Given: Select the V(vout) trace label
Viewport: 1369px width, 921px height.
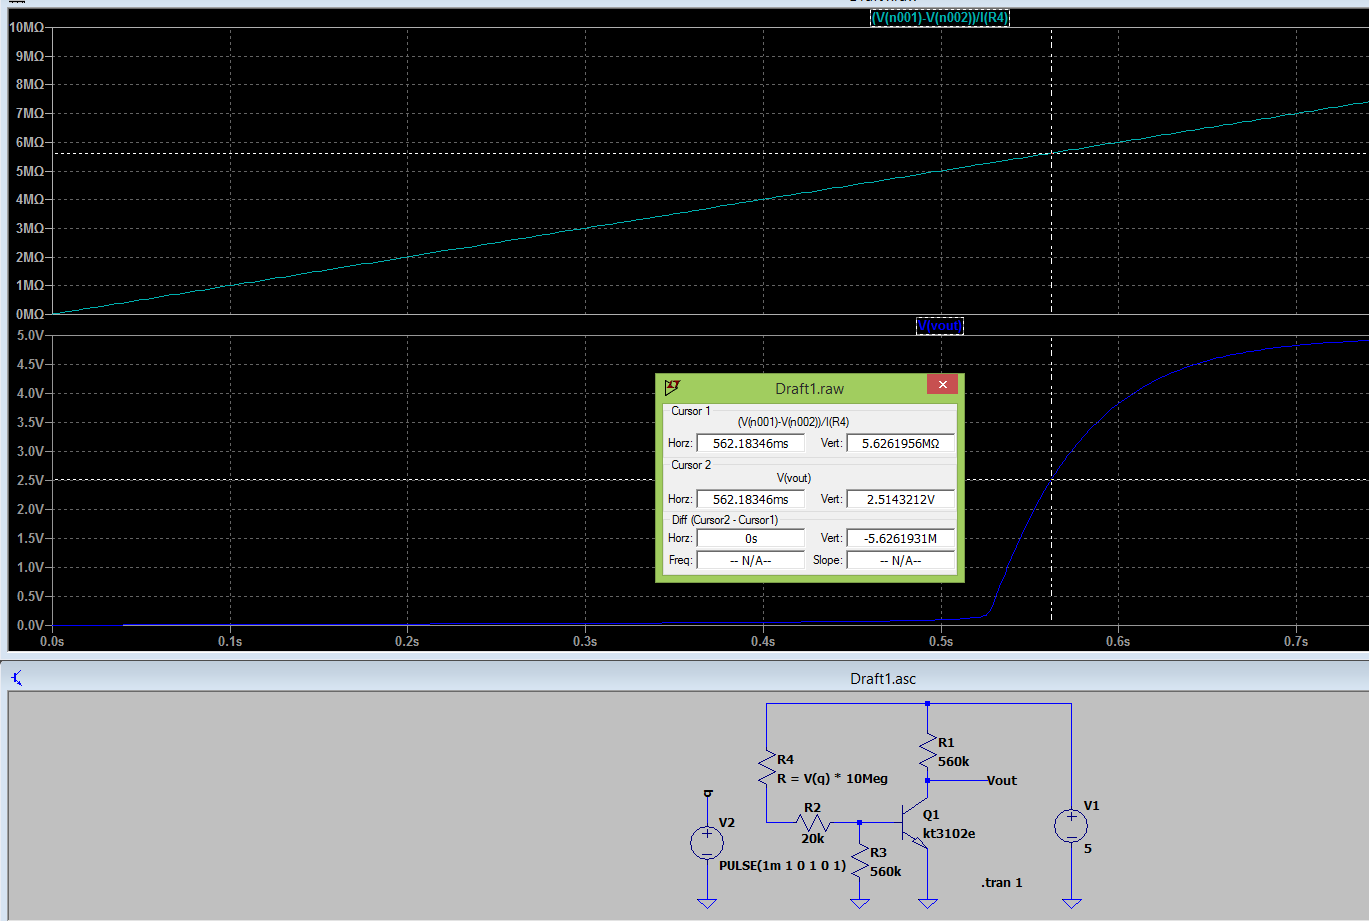Looking at the screenshot, I should [x=940, y=326].
